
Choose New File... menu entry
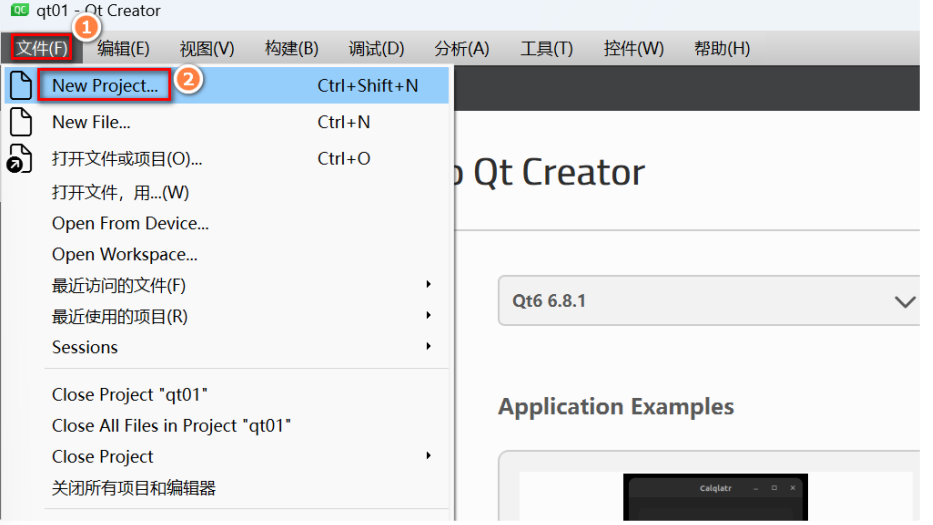pos(227,122)
